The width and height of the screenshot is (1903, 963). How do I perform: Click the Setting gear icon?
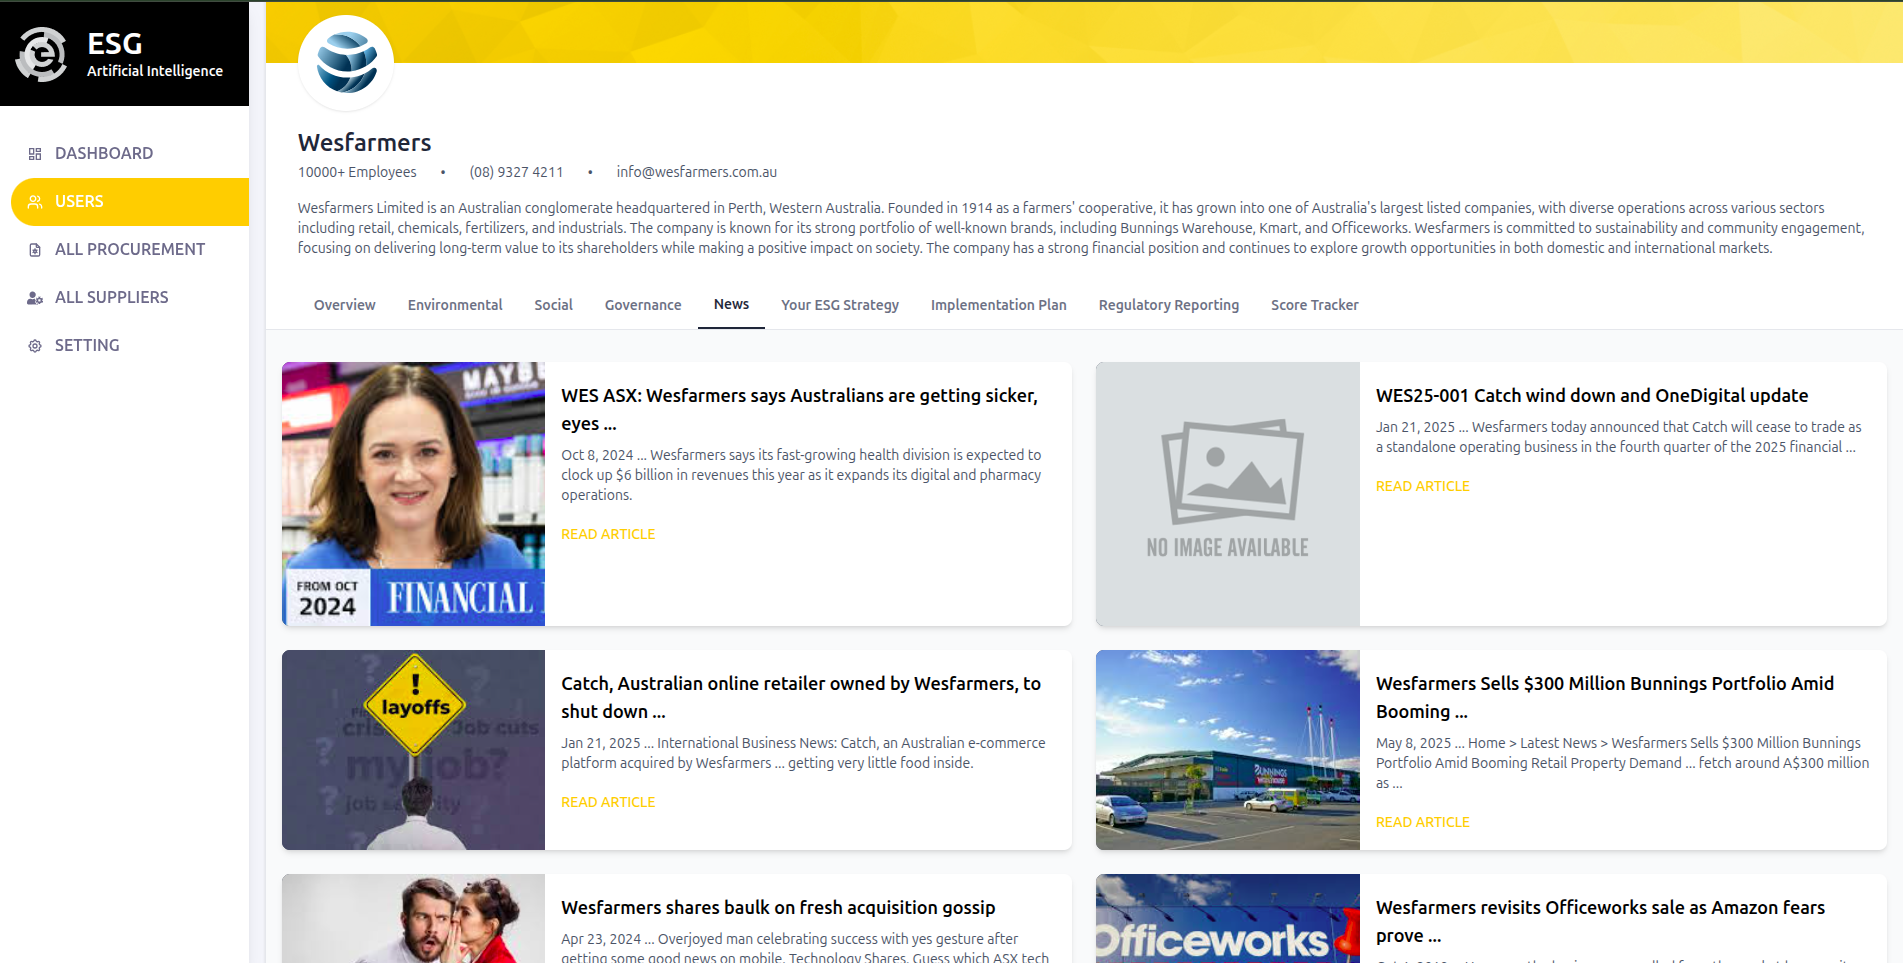35,346
